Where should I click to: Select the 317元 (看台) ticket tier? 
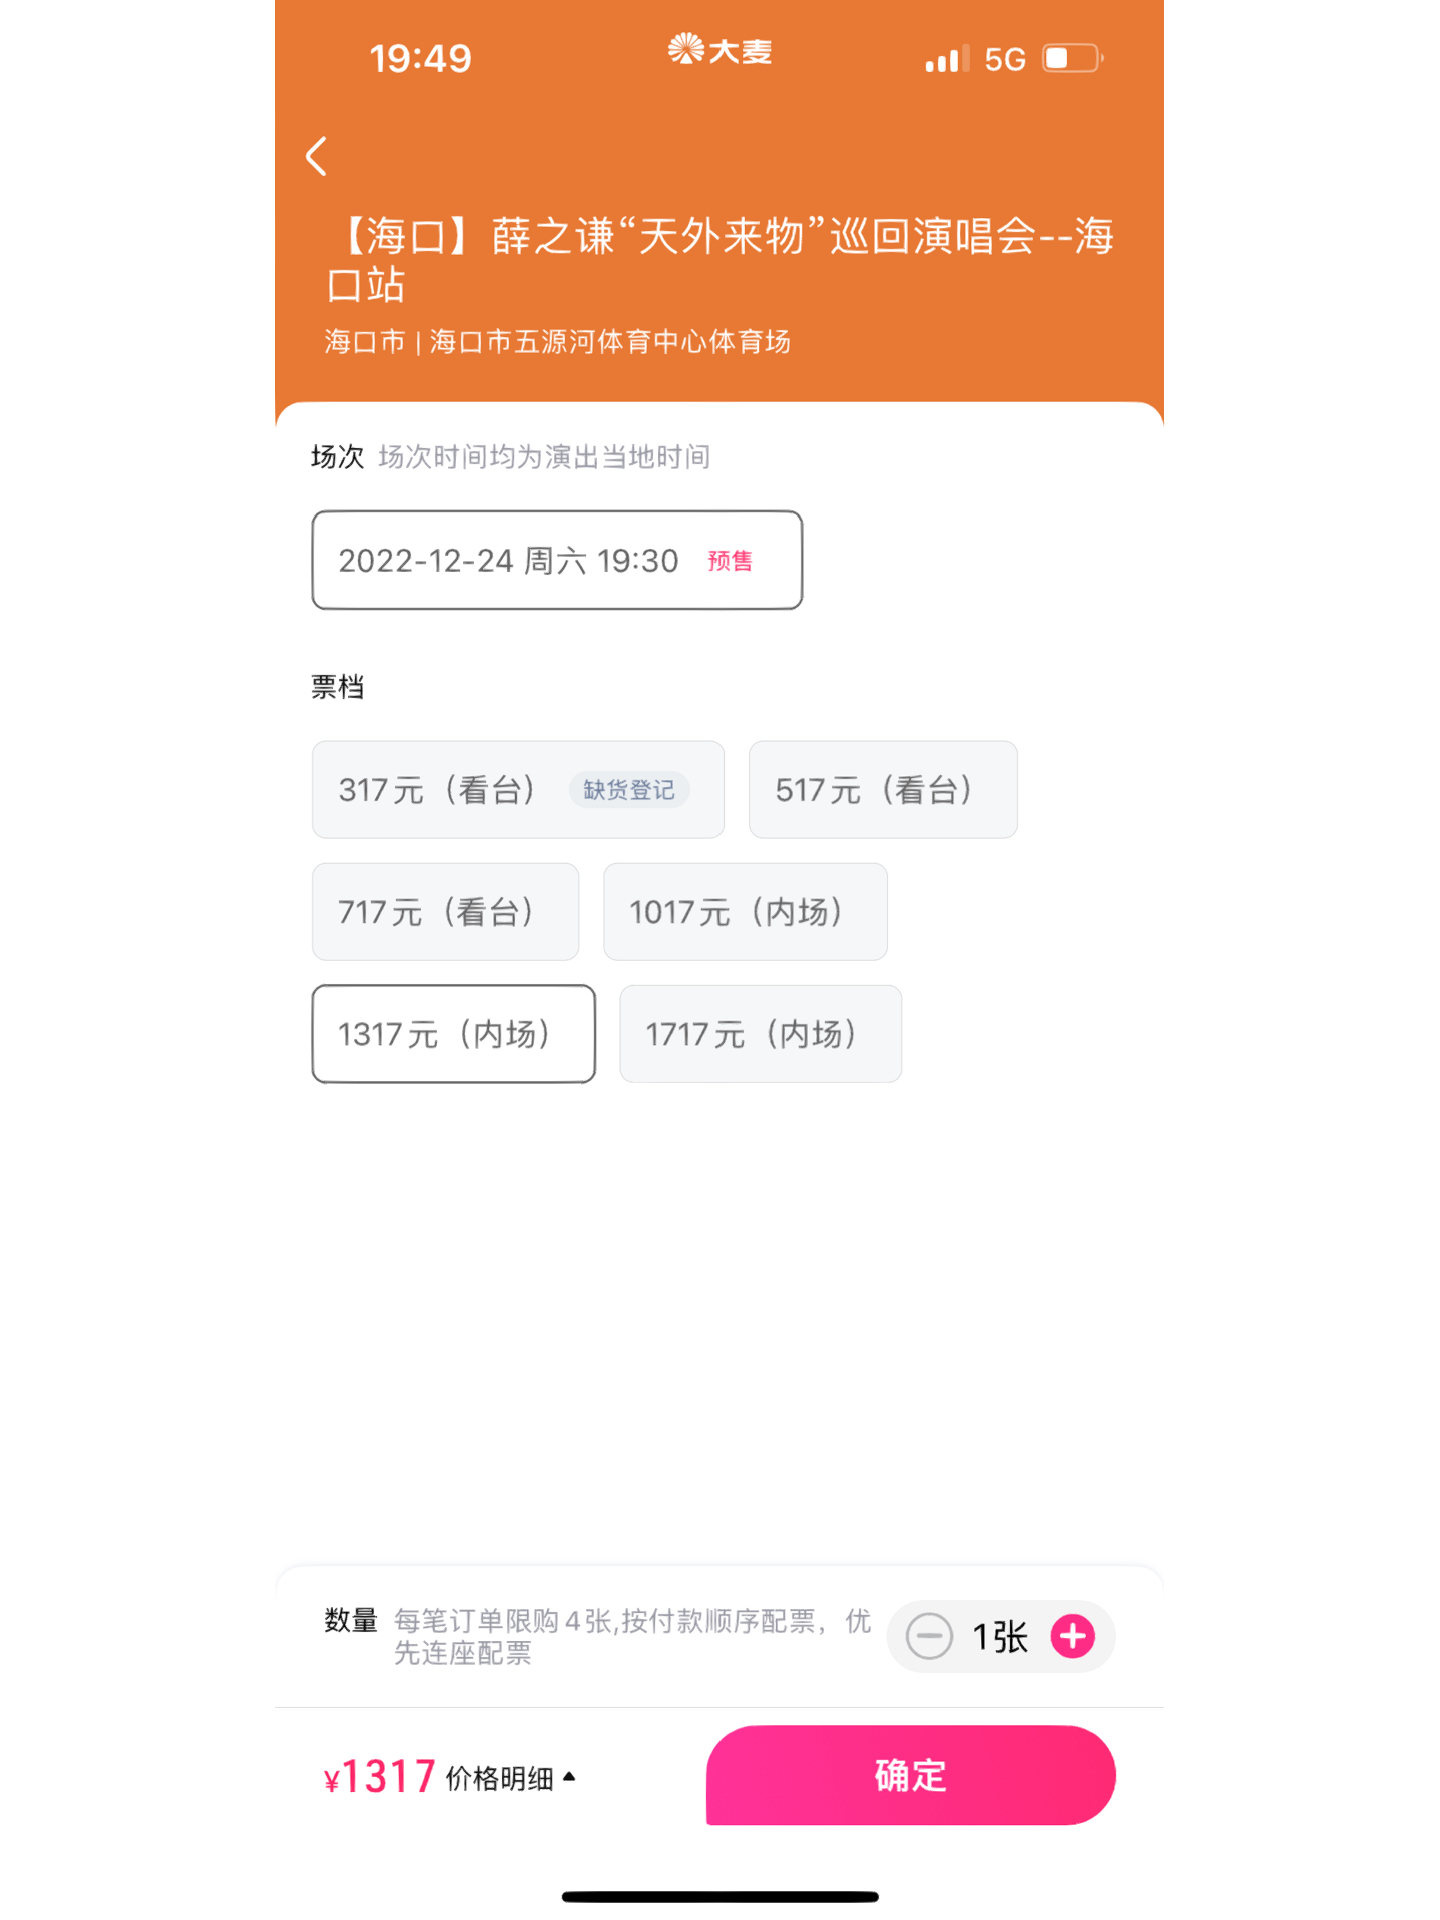click(x=440, y=790)
